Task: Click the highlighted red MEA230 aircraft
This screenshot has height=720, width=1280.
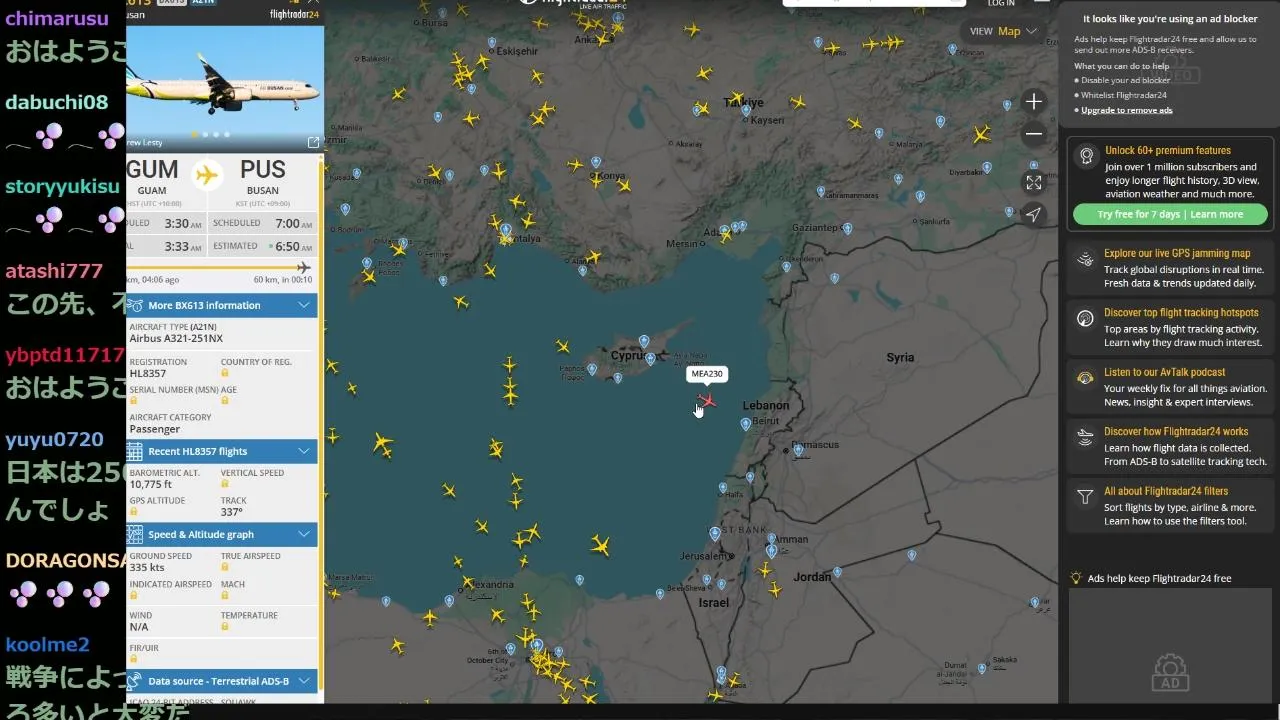Action: click(x=707, y=401)
